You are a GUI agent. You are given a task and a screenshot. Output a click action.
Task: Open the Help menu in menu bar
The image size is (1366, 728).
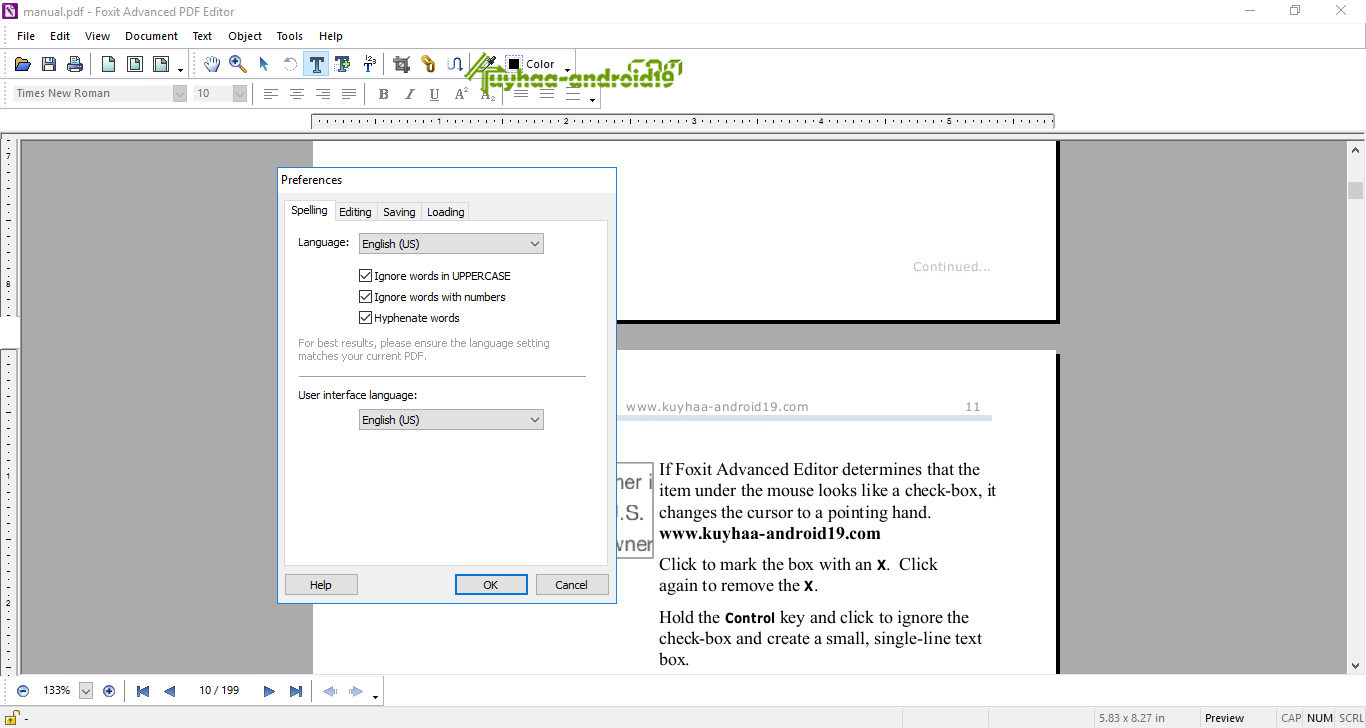pos(331,36)
